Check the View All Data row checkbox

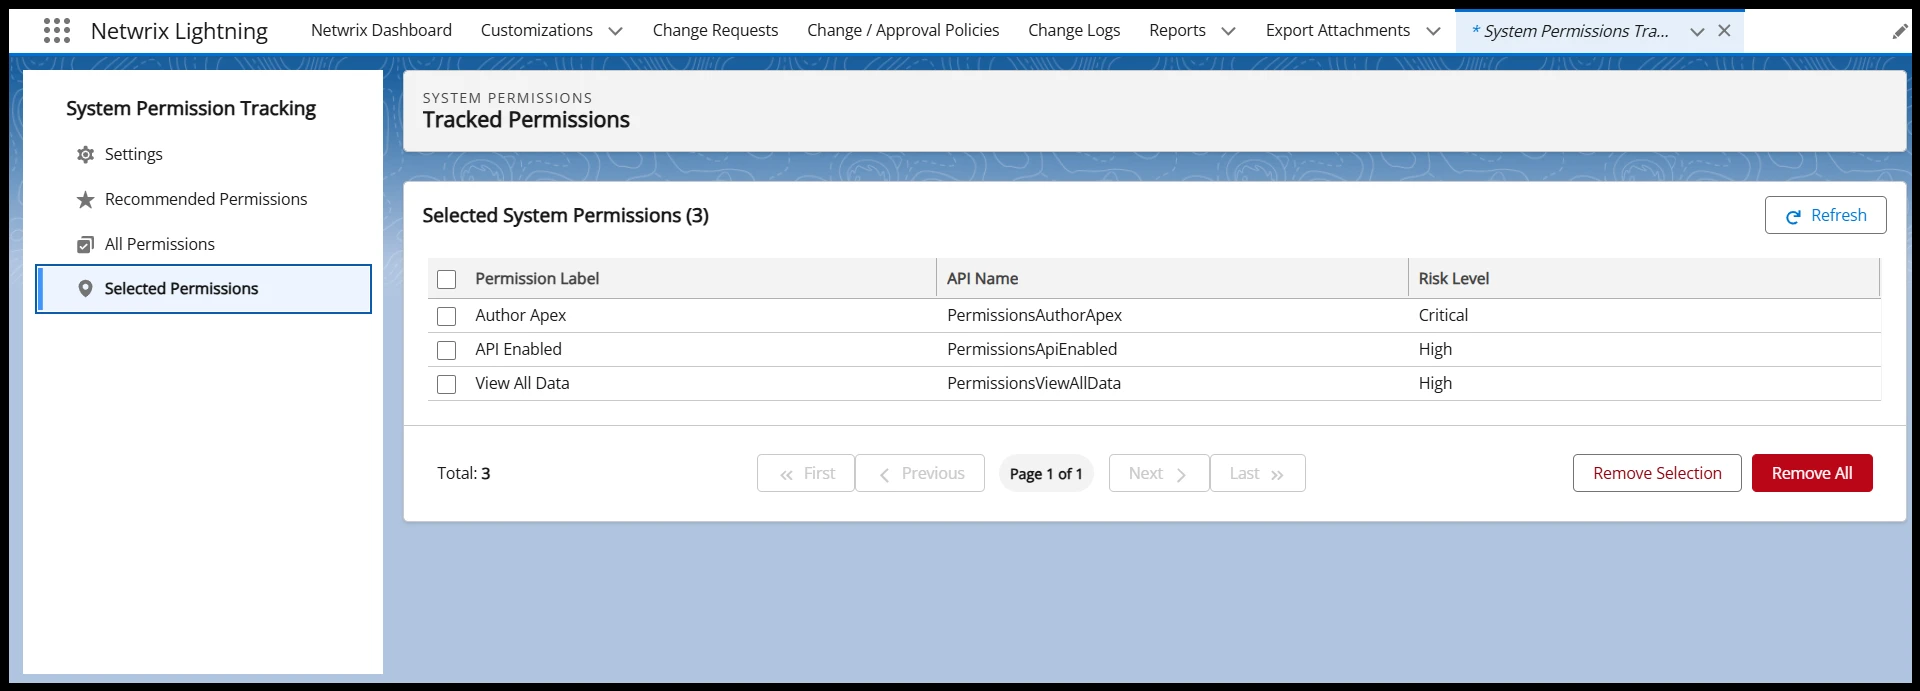[x=447, y=384]
